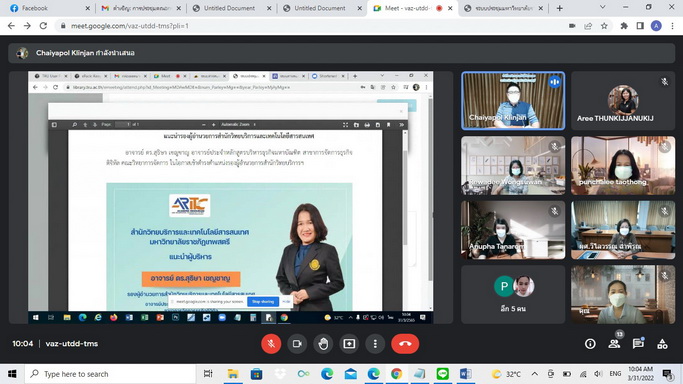Click Automatic Zoom dropdown in presented PDF
Screen dimensions: 683x384
tap(238, 125)
